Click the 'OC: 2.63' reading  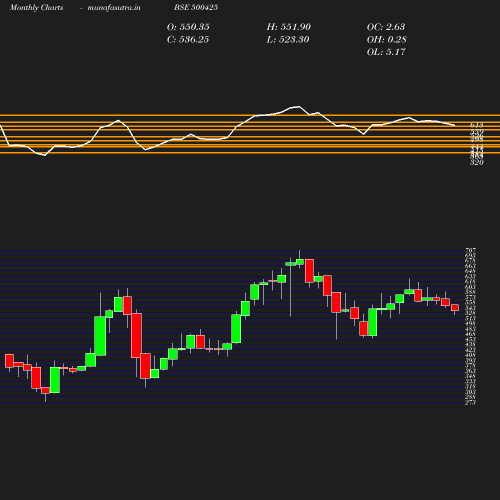pyautogui.click(x=386, y=27)
